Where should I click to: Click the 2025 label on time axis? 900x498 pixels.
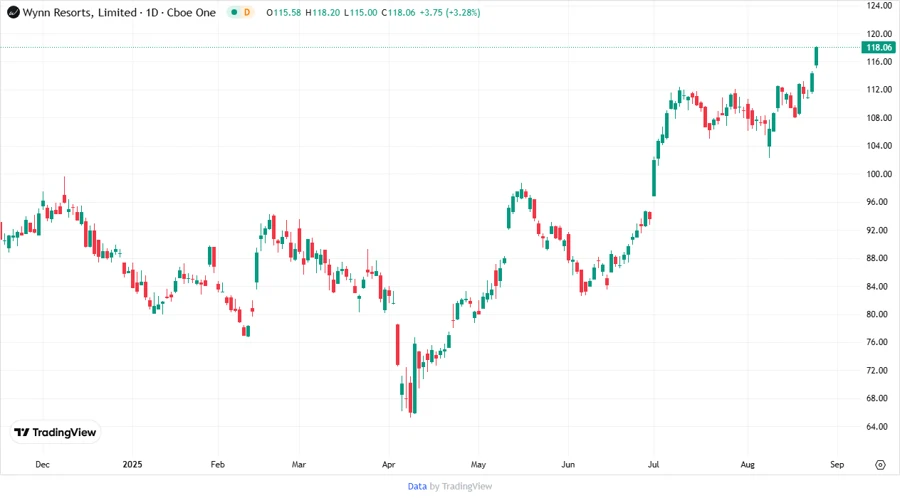click(x=132, y=464)
